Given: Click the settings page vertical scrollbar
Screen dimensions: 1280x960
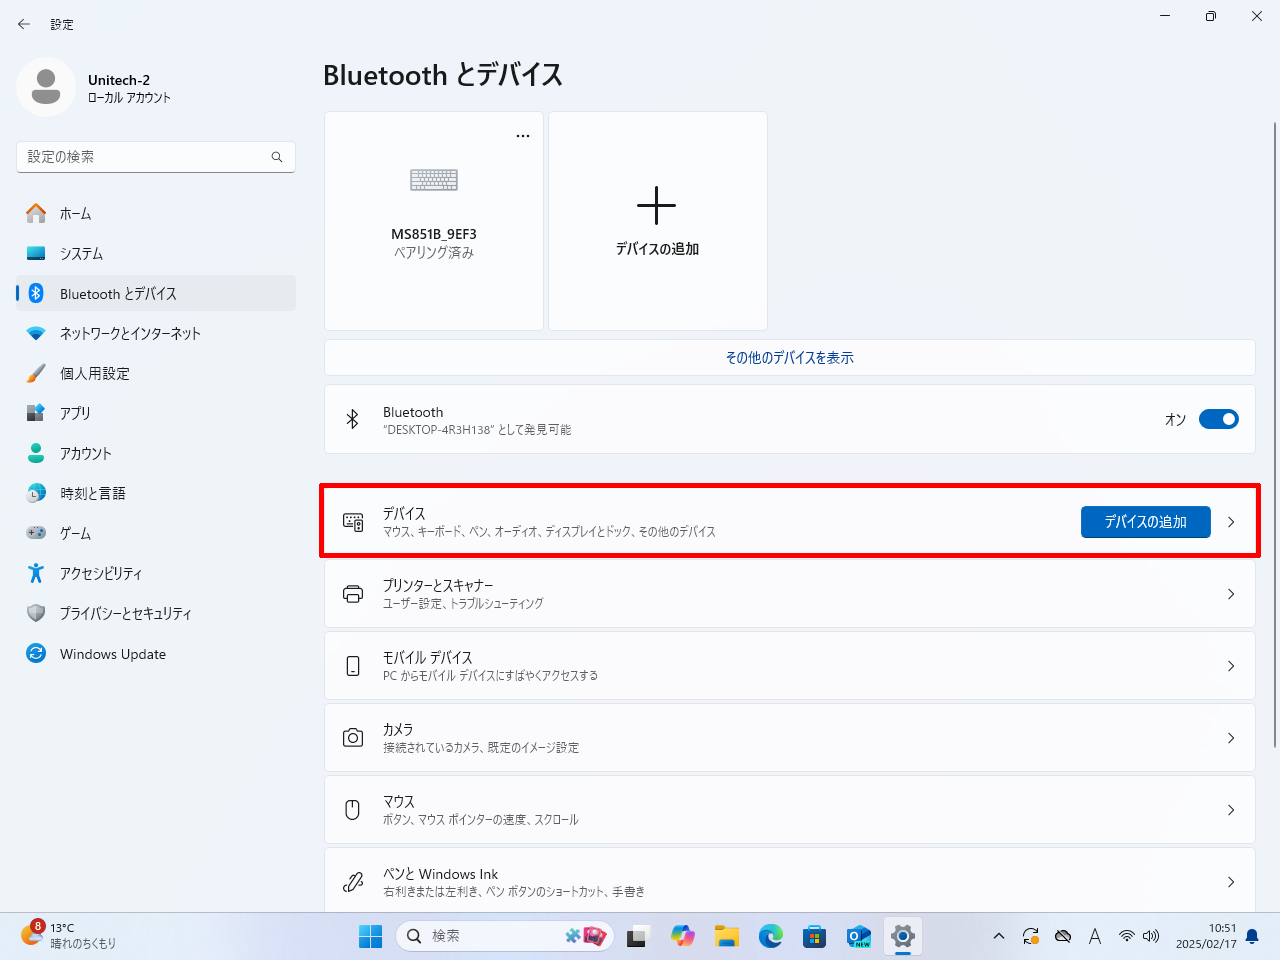Looking at the screenshot, I should coord(1275,434).
